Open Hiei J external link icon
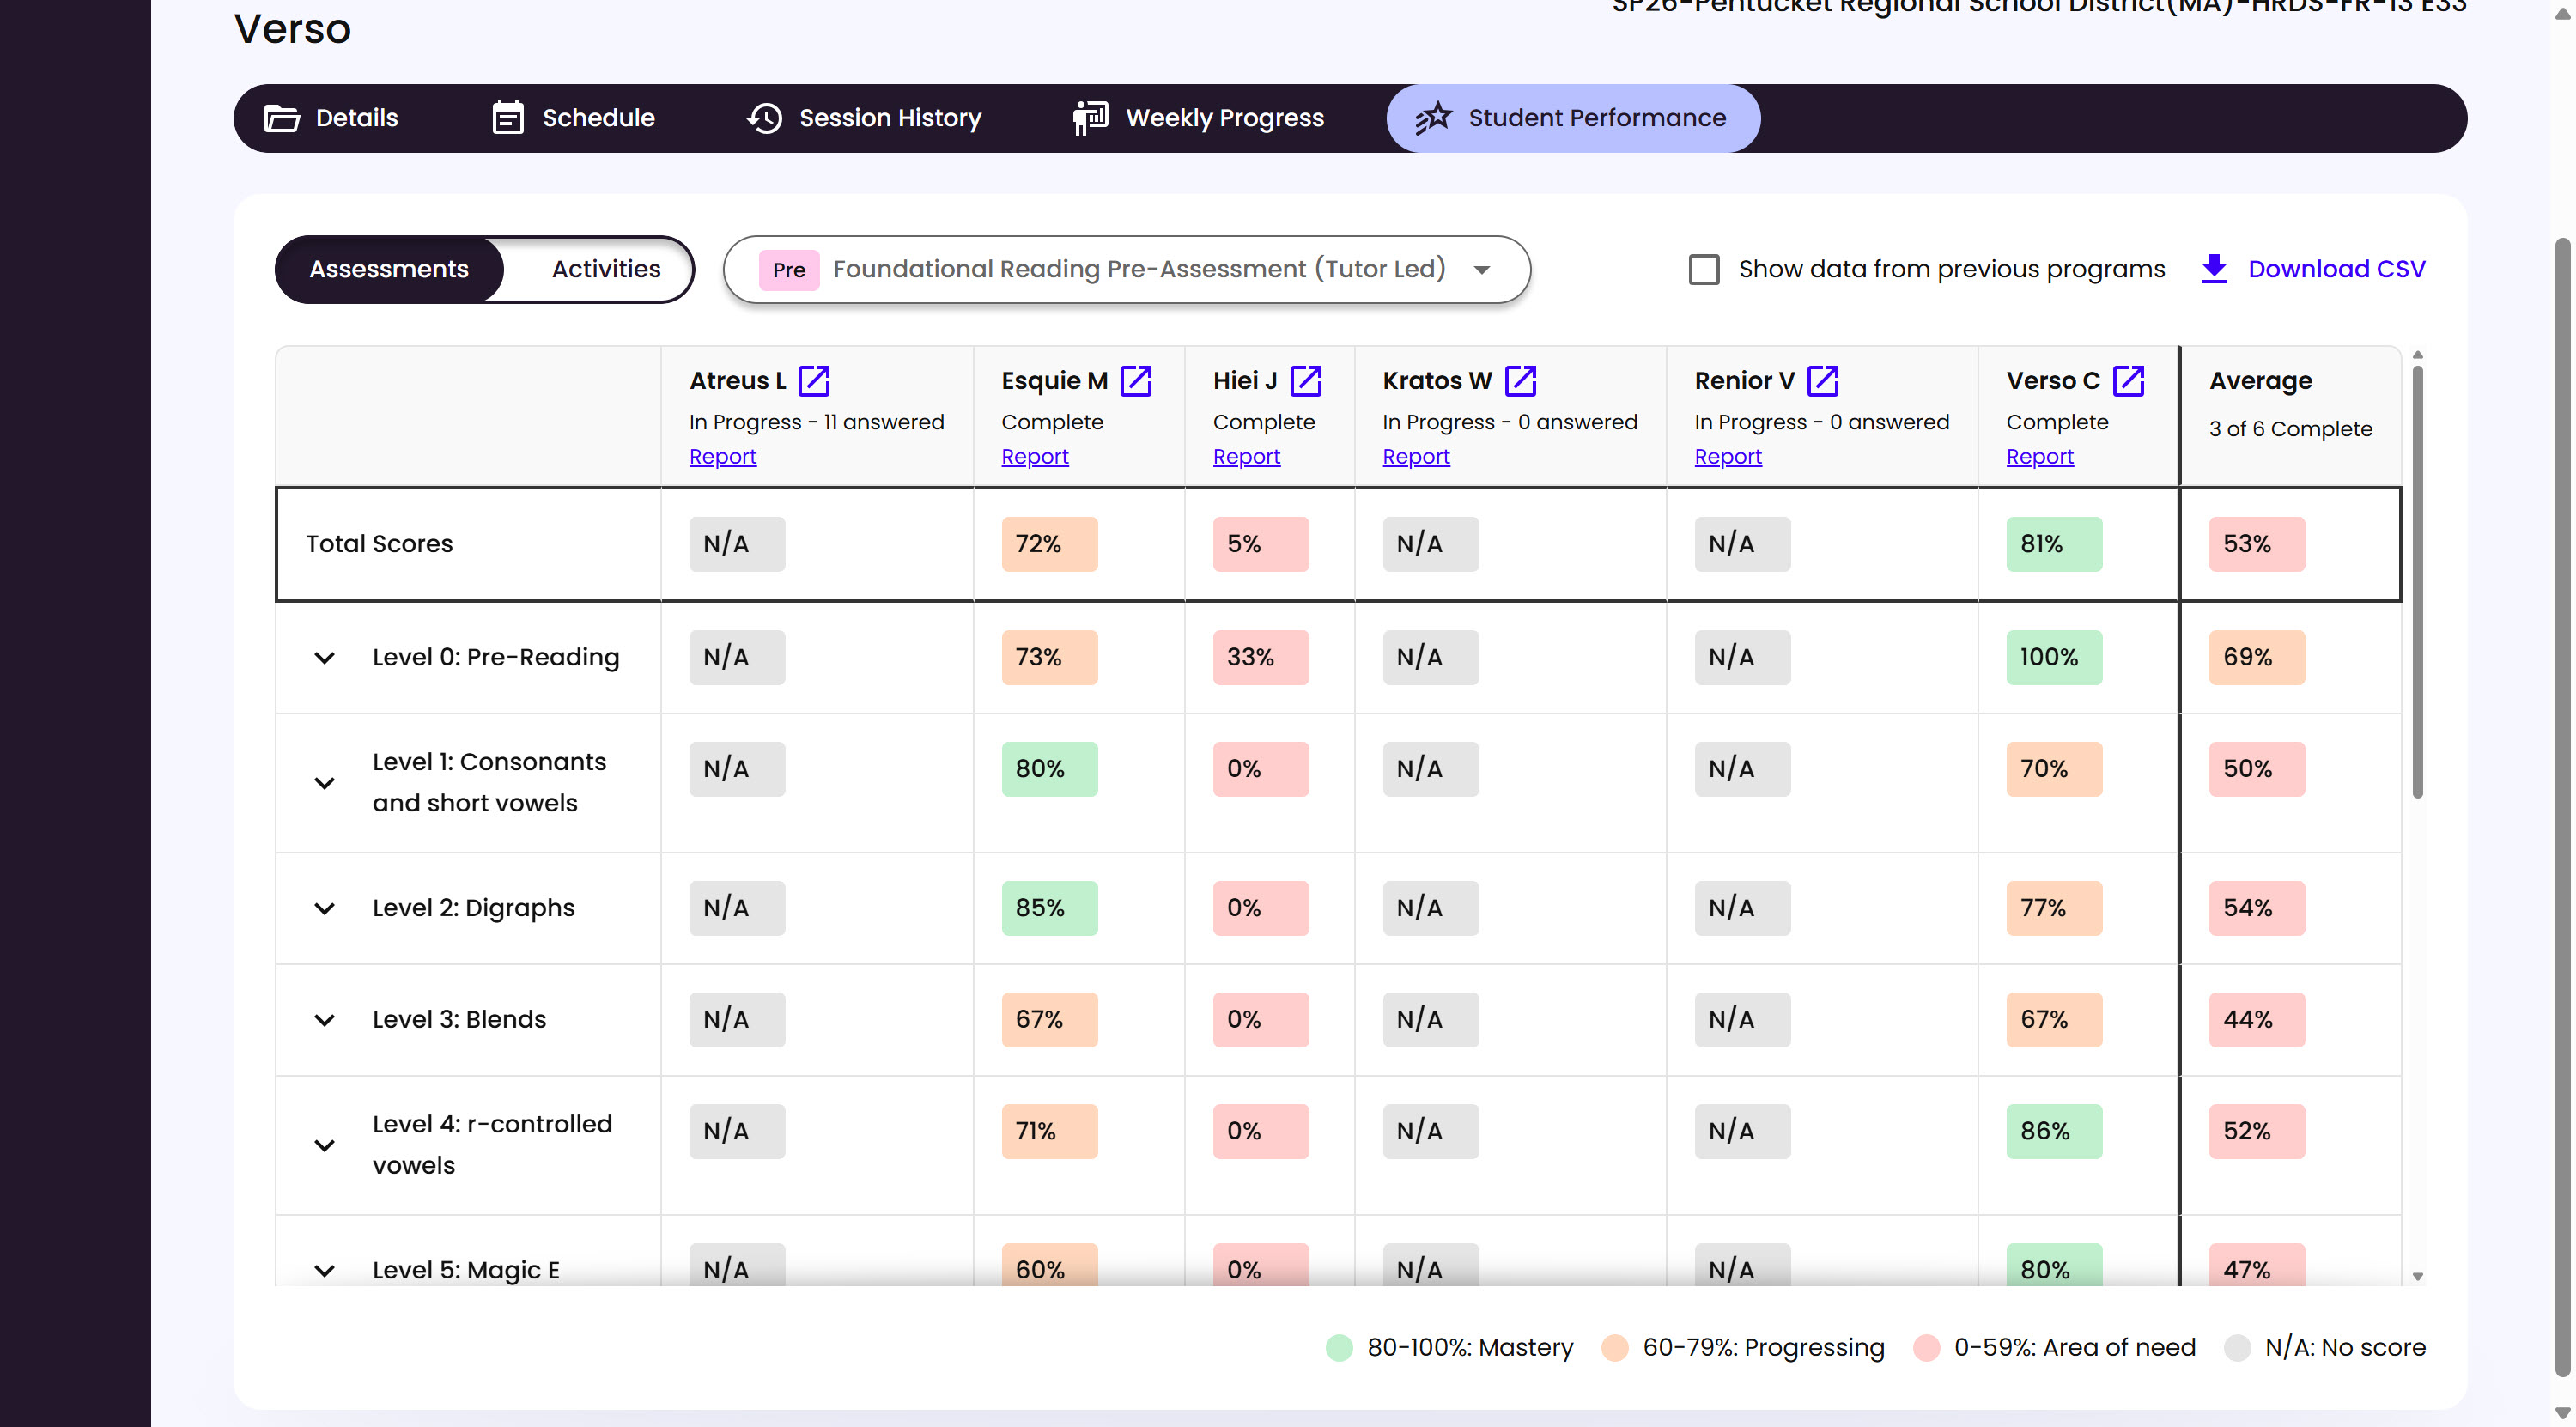Viewport: 2576px width, 1427px height. 1306,380
